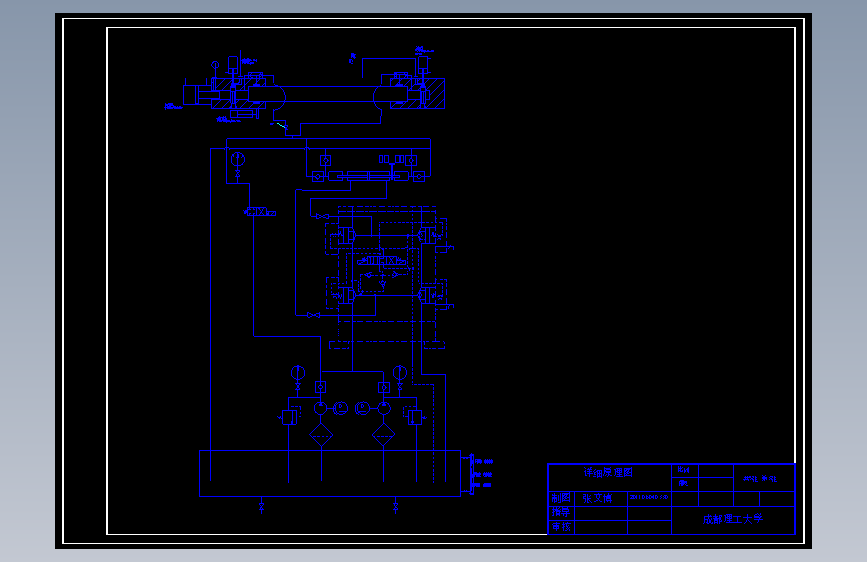Click the "比例" scale label cell
The height and width of the screenshot is (562, 867).
[684, 470]
